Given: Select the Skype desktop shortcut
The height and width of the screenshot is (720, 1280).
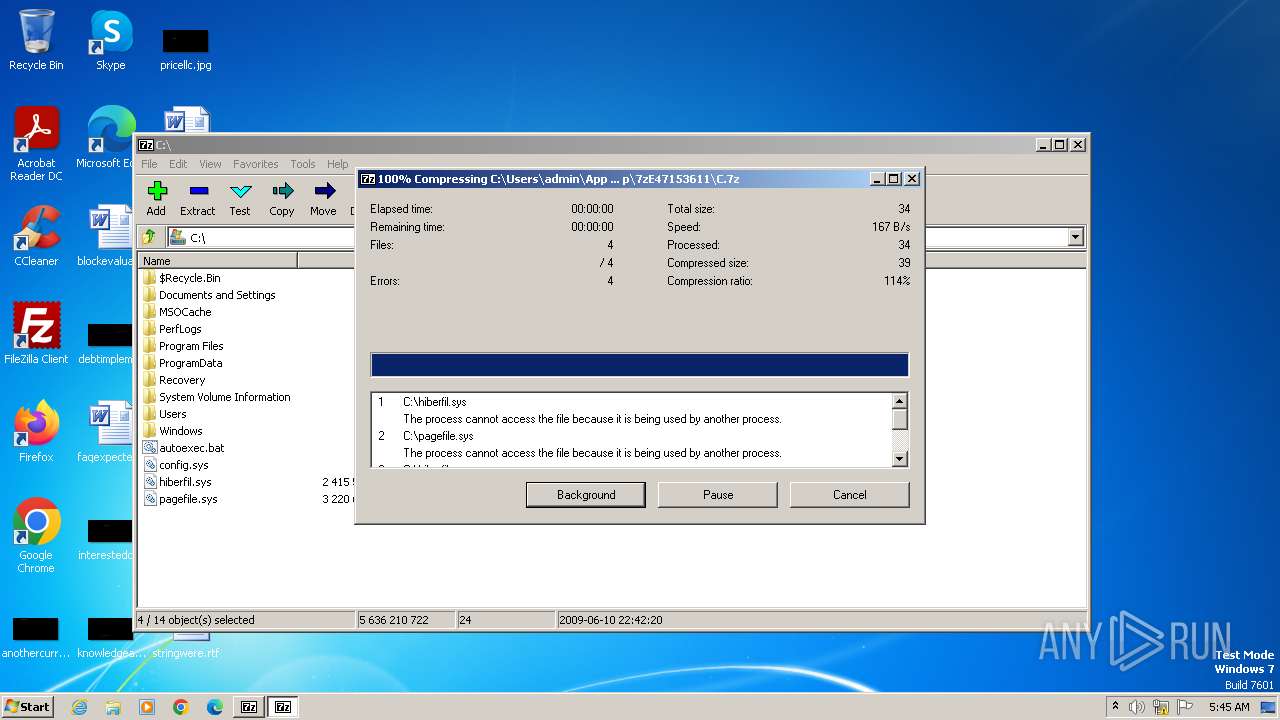Looking at the screenshot, I should click(x=110, y=40).
